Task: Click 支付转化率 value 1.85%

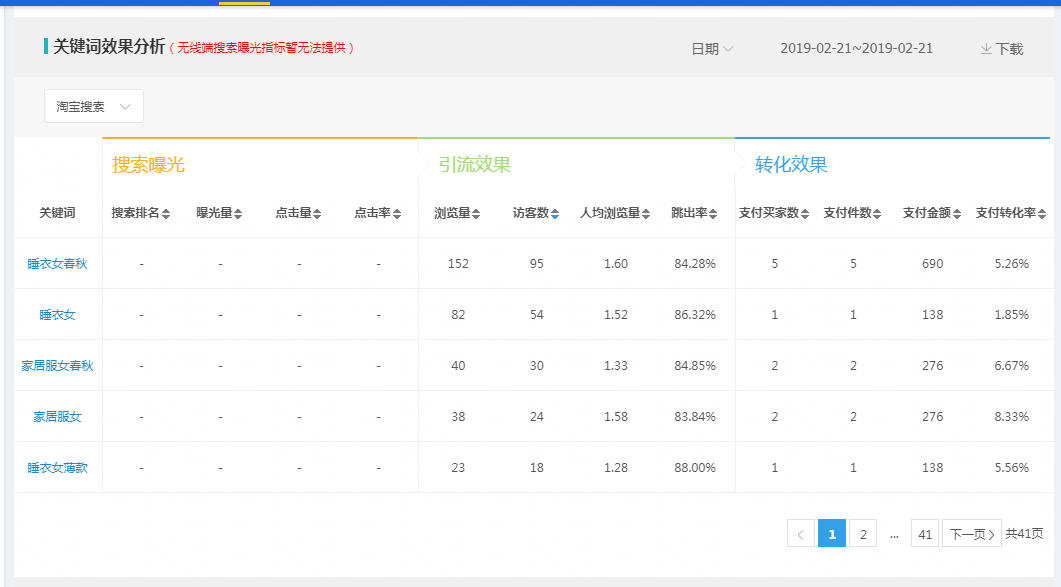Action: 1012,314
